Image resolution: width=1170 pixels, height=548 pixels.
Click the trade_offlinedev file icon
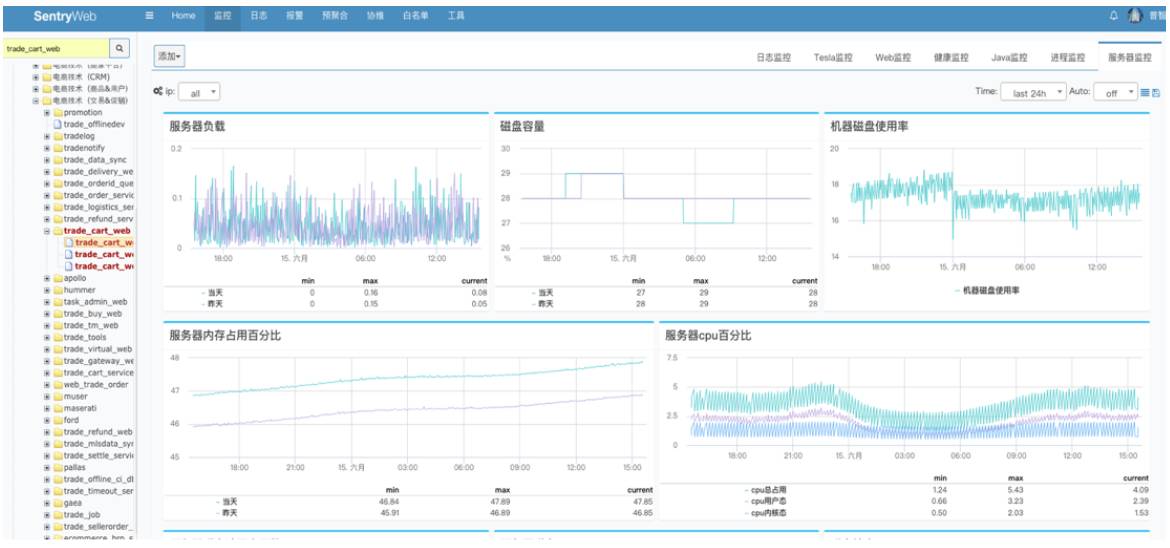coord(57,124)
